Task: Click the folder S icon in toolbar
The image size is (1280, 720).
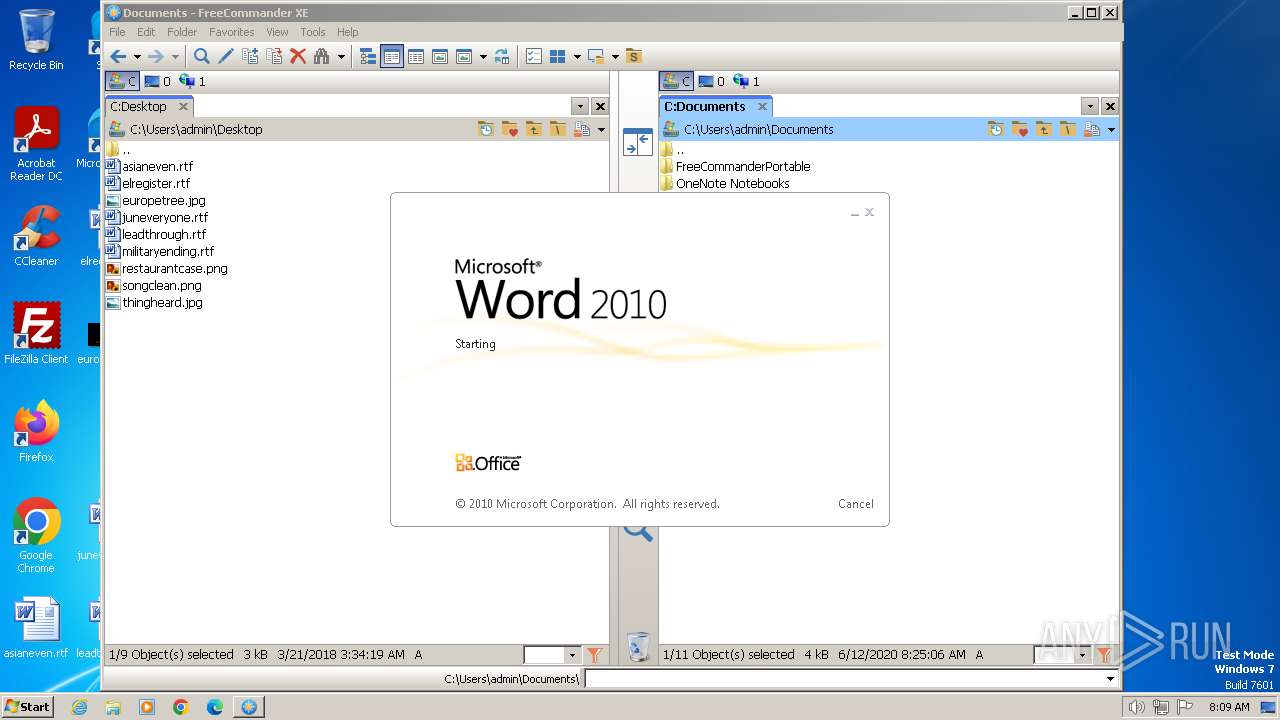Action: (x=634, y=57)
